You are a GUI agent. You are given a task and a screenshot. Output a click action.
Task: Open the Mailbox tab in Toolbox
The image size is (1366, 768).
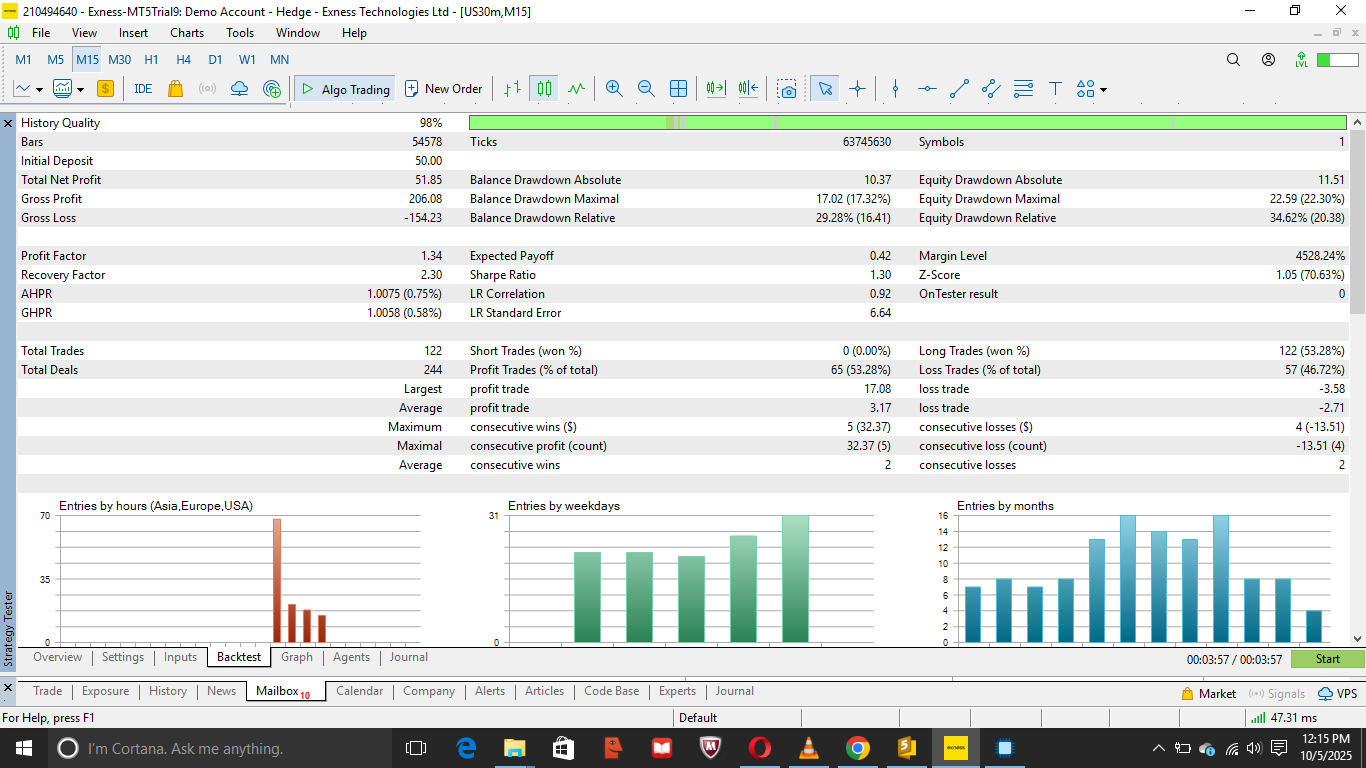279,691
